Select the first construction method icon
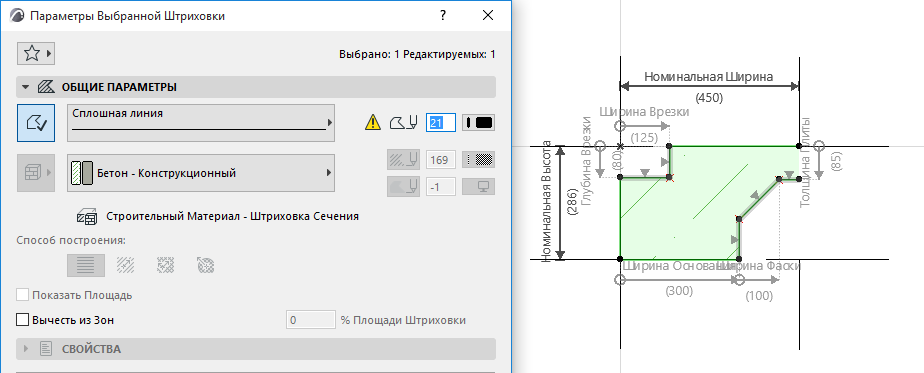The height and width of the screenshot is (373, 924). 86,265
